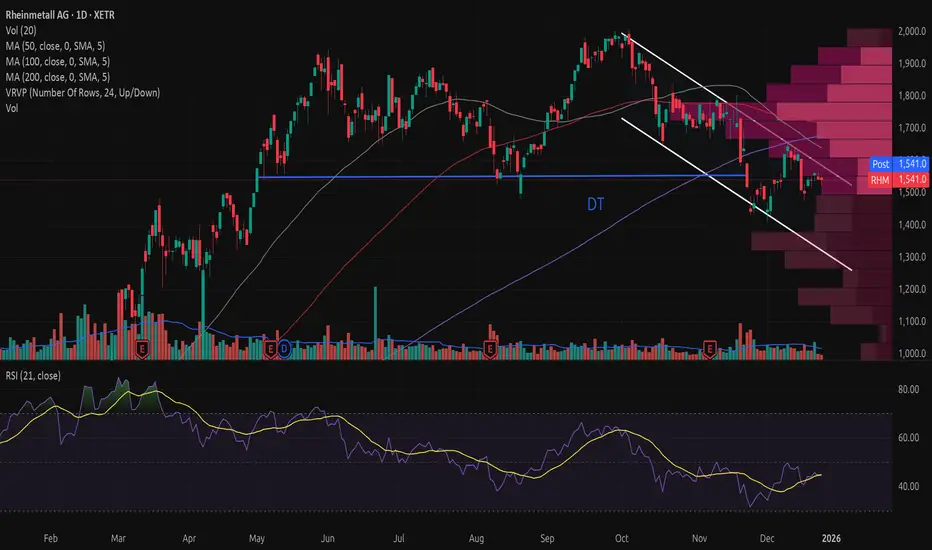This screenshot has height=550, width=932.
Task: Select the VRVP indicator legend
Action: pyautogui.click(x=83, y=92)
